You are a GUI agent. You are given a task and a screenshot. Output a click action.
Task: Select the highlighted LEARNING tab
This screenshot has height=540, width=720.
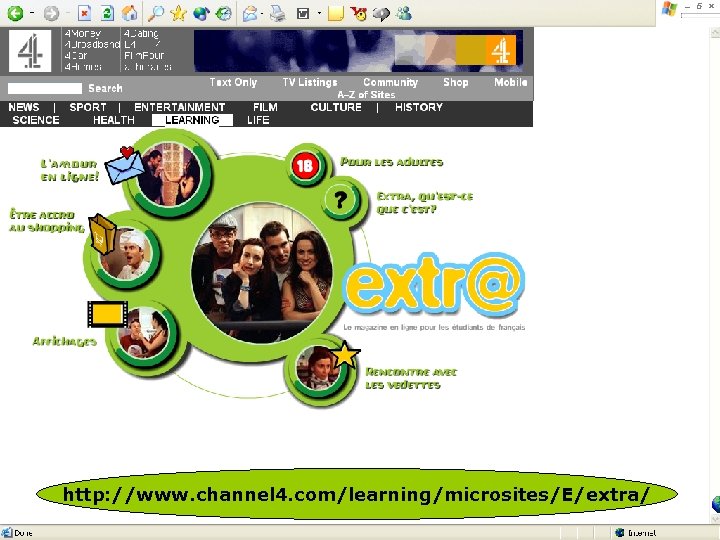point(192,120)
